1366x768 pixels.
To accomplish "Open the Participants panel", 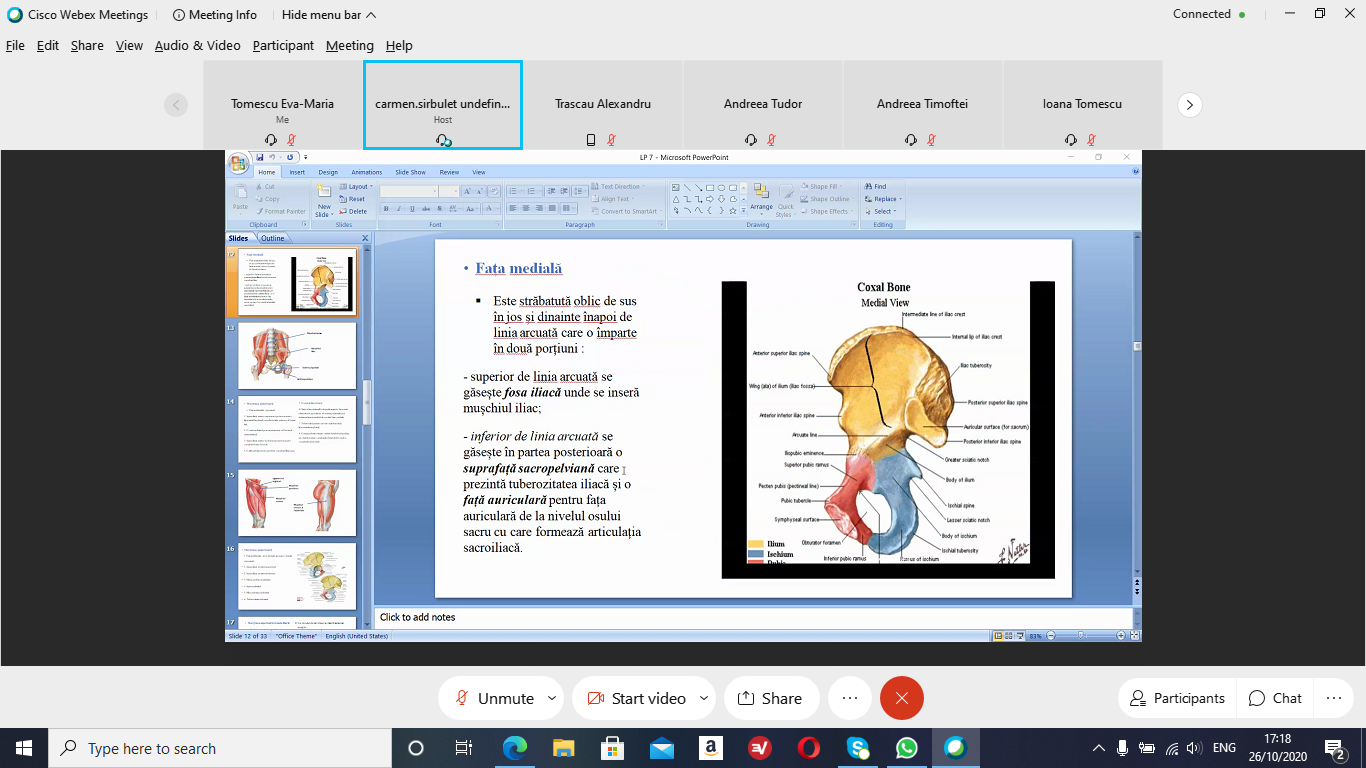I will tap(1176, 698).
